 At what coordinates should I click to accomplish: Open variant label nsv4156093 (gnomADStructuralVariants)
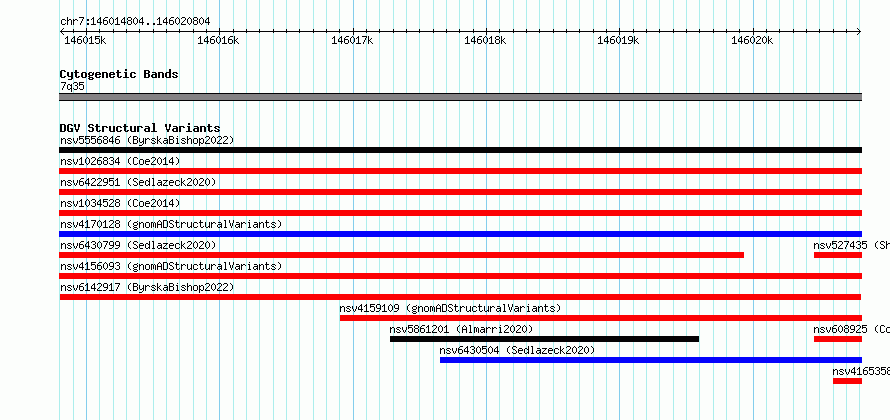(x=171, y=266)
